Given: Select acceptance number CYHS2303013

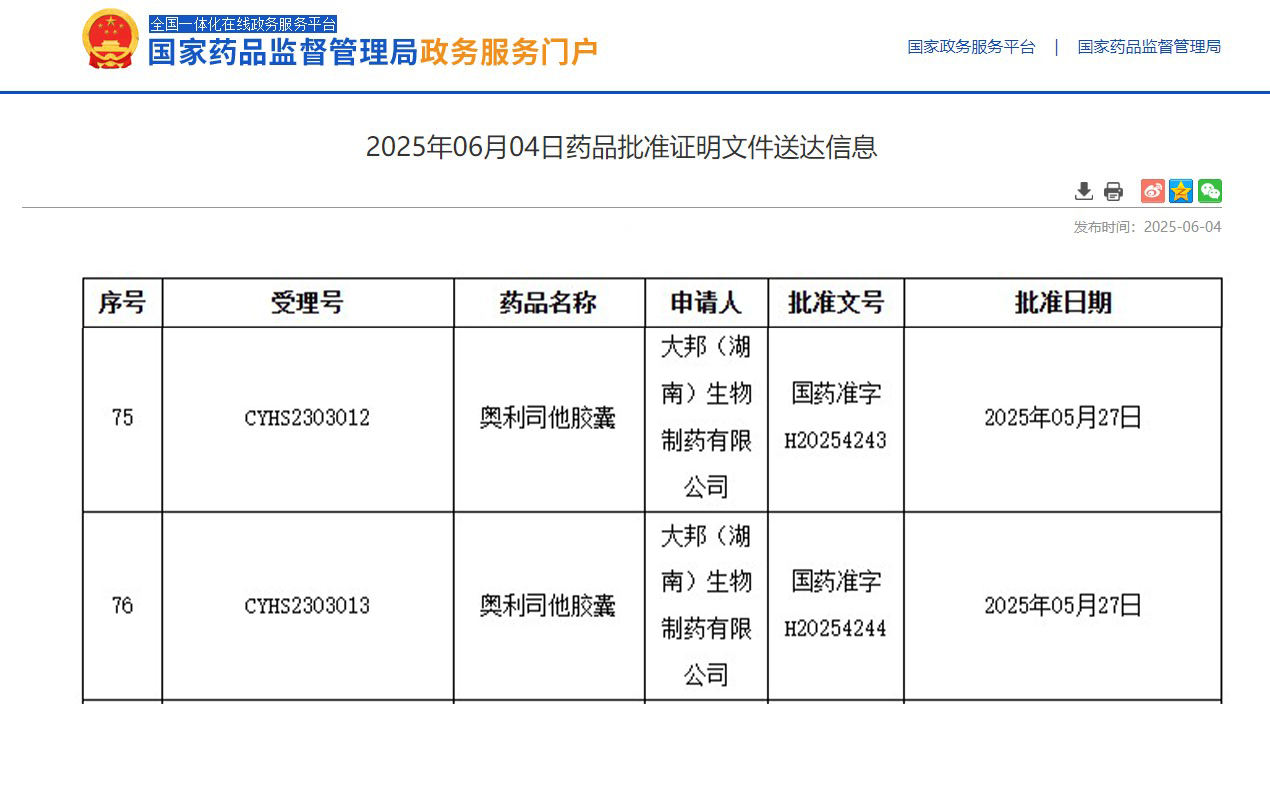Looking at the screenshot, I should pyautogui.click(x=307, y=606).
